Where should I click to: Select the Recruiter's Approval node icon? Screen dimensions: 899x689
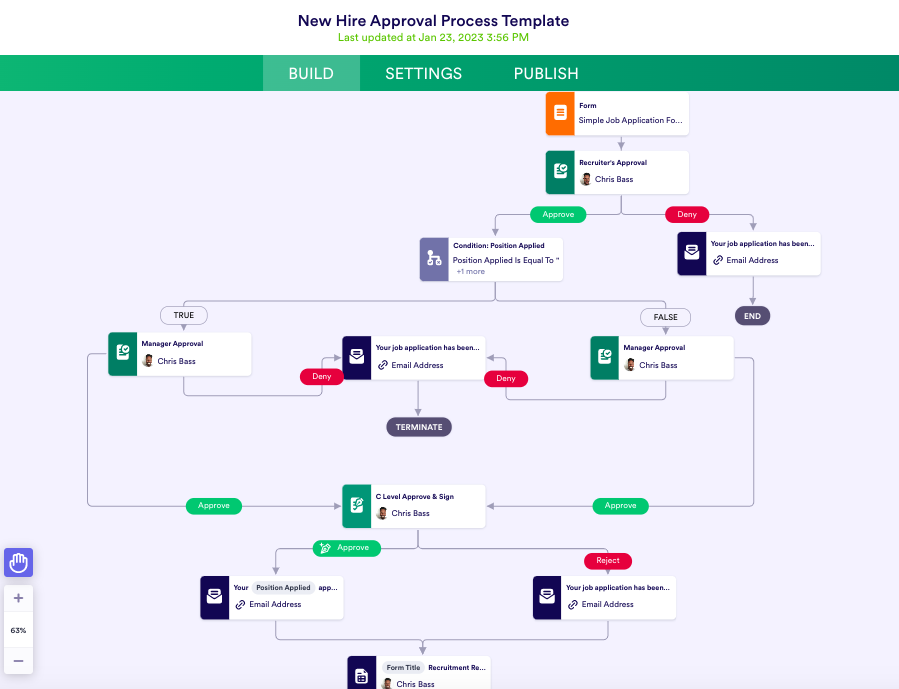tap(560, 172)
